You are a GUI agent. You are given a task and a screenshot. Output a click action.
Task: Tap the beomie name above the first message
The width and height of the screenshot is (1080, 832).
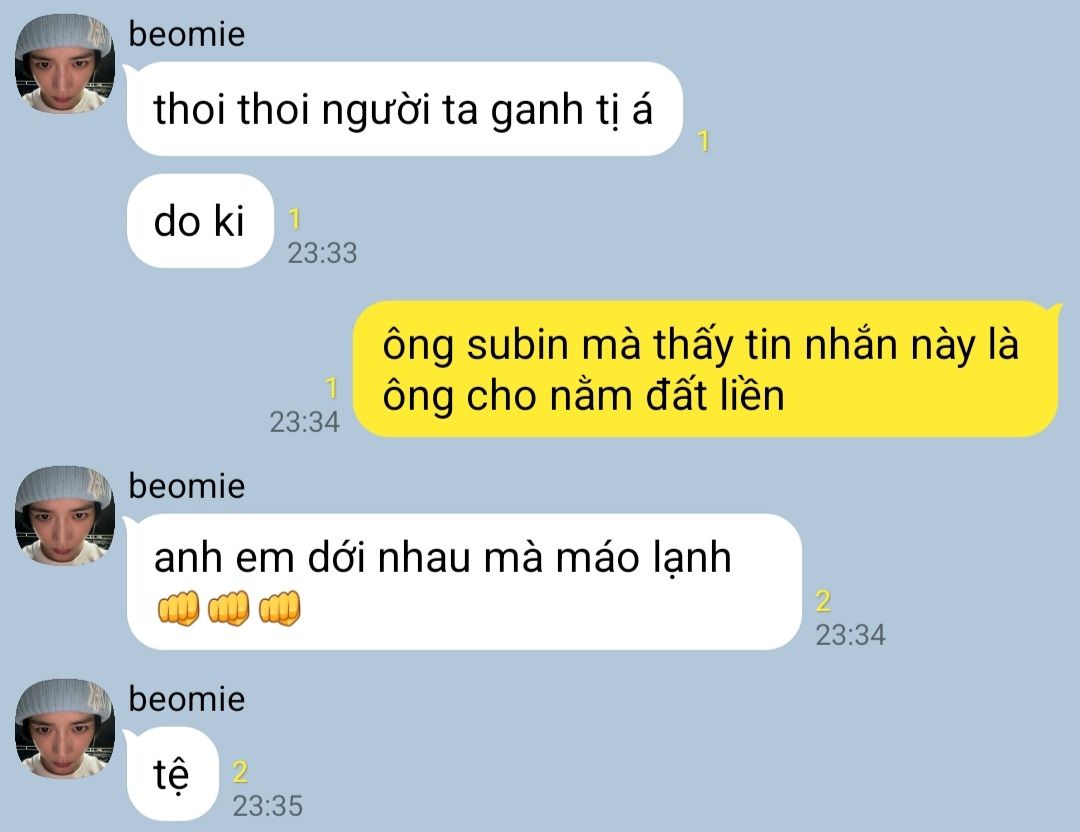tap(187, 34)
